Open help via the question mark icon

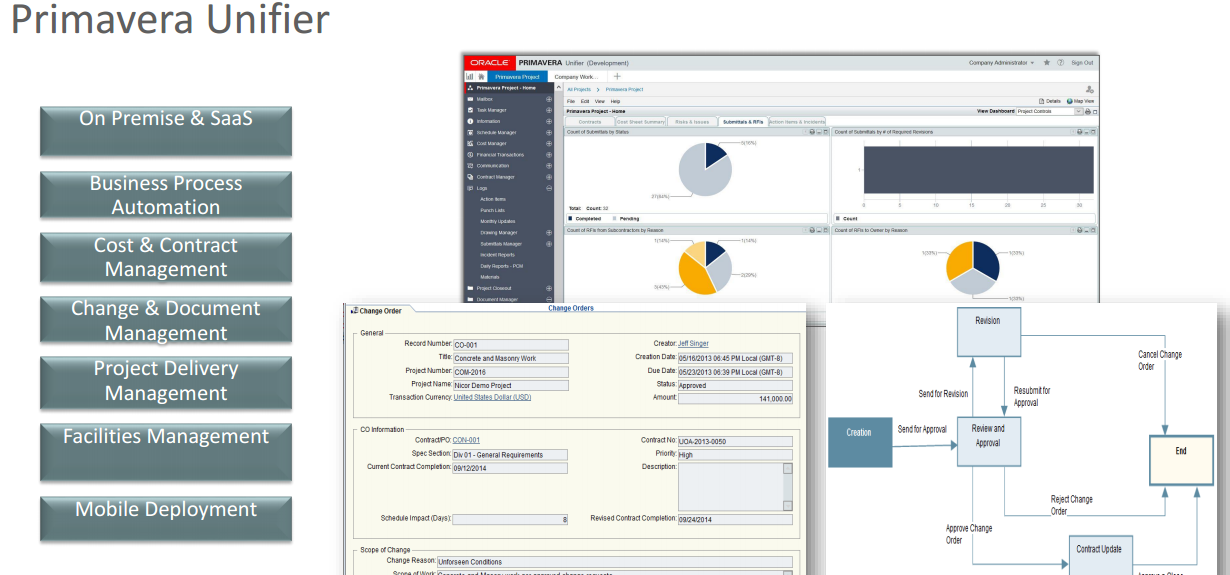coord(1059,62)
